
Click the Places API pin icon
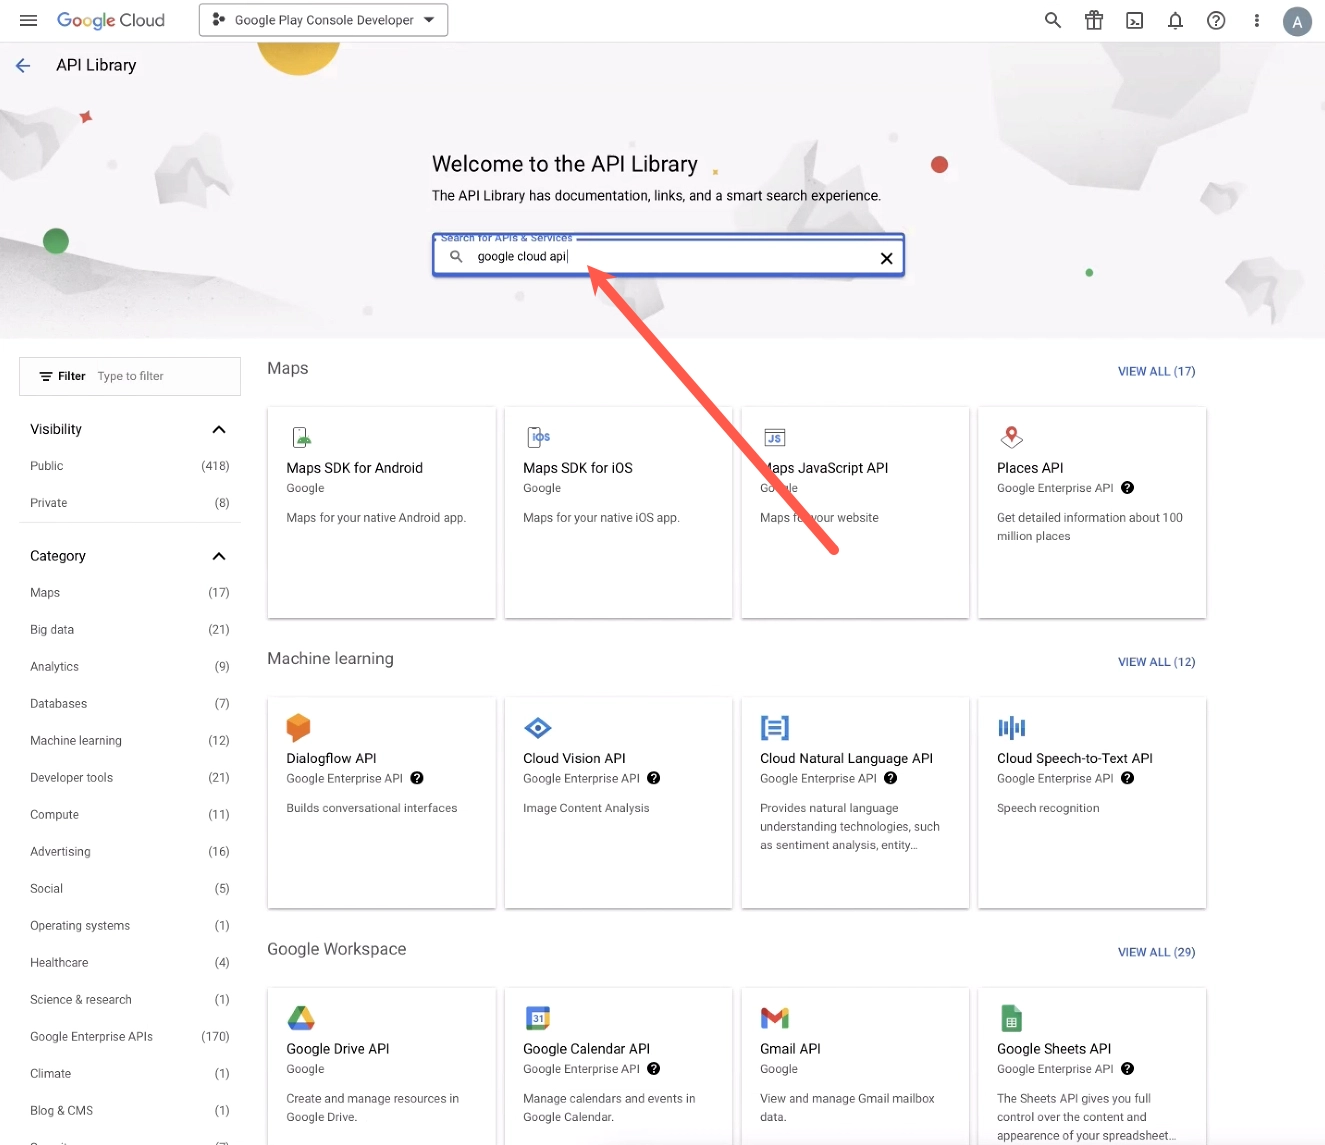[1011, 437]
